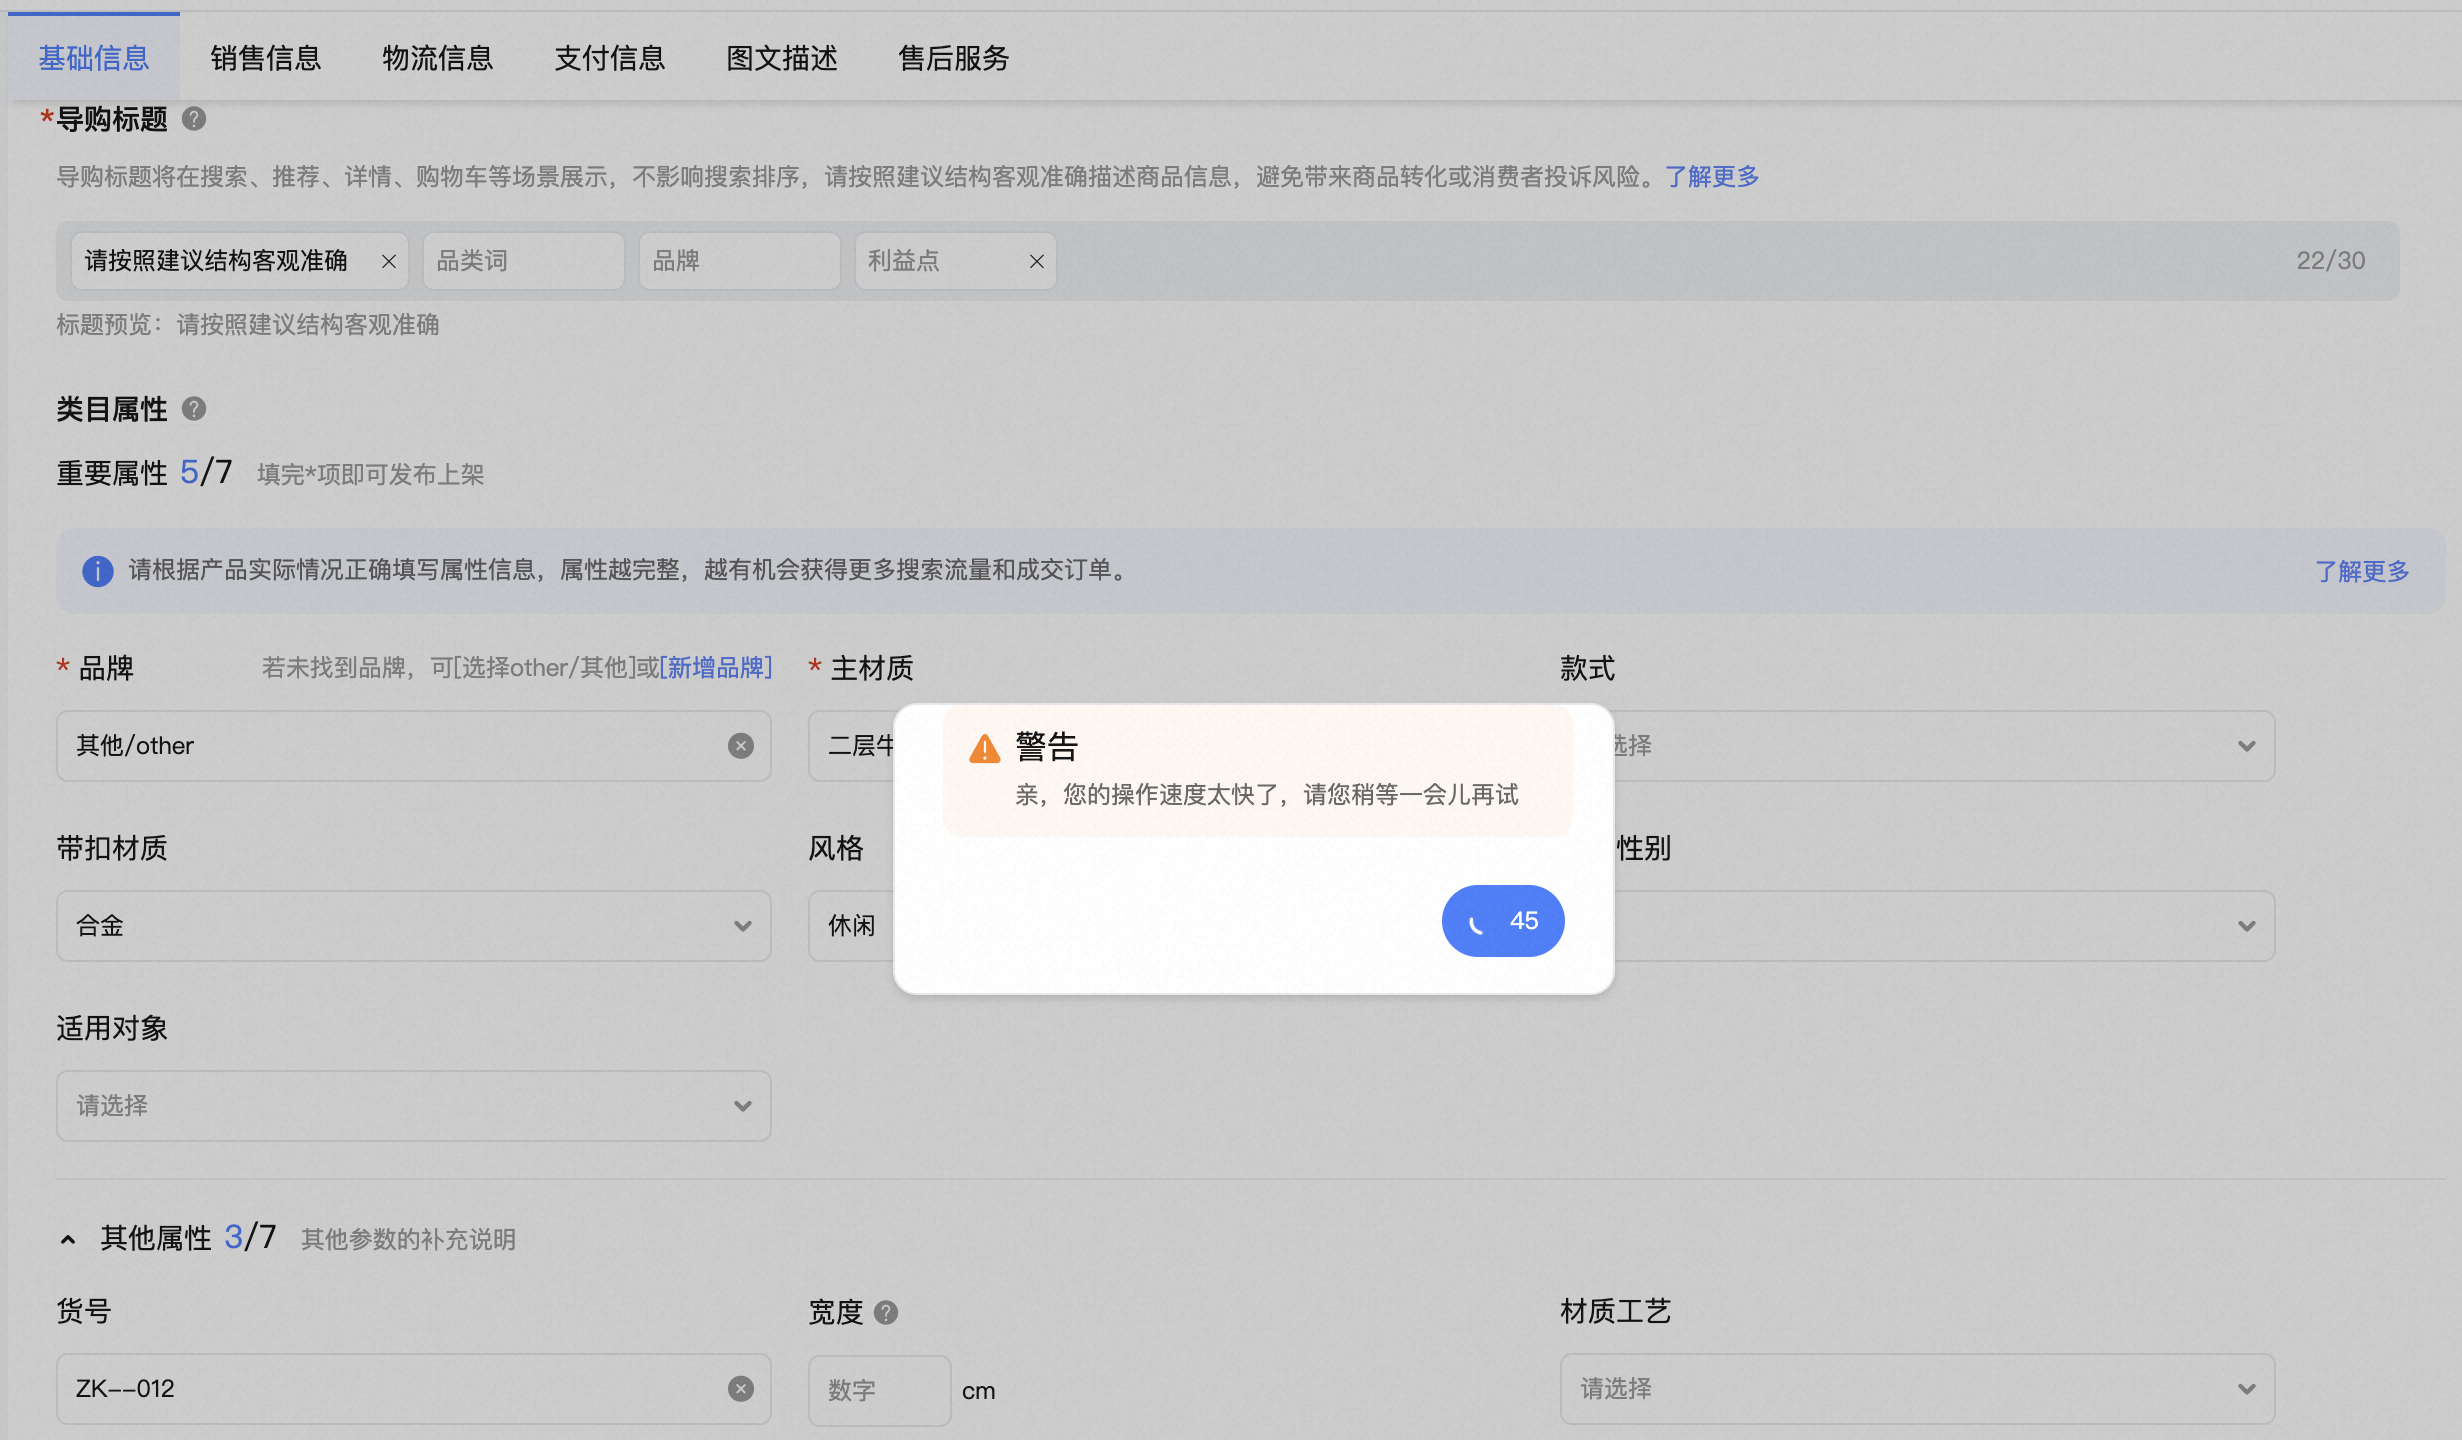Open the 适用对象 请选择 dropdown
Image resolution: width=2462 pixels, height=1440 pixels.
pos(414,1106)
